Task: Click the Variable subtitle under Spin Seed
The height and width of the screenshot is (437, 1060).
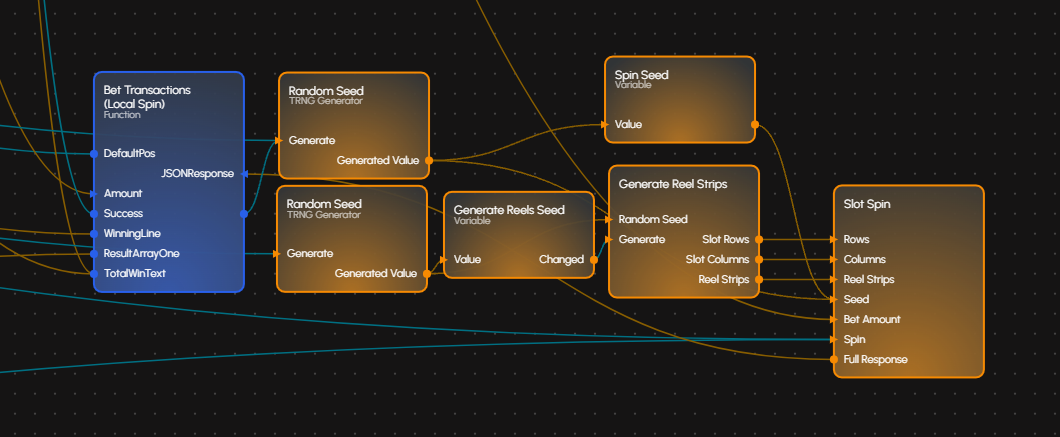Action: (633, 85)
